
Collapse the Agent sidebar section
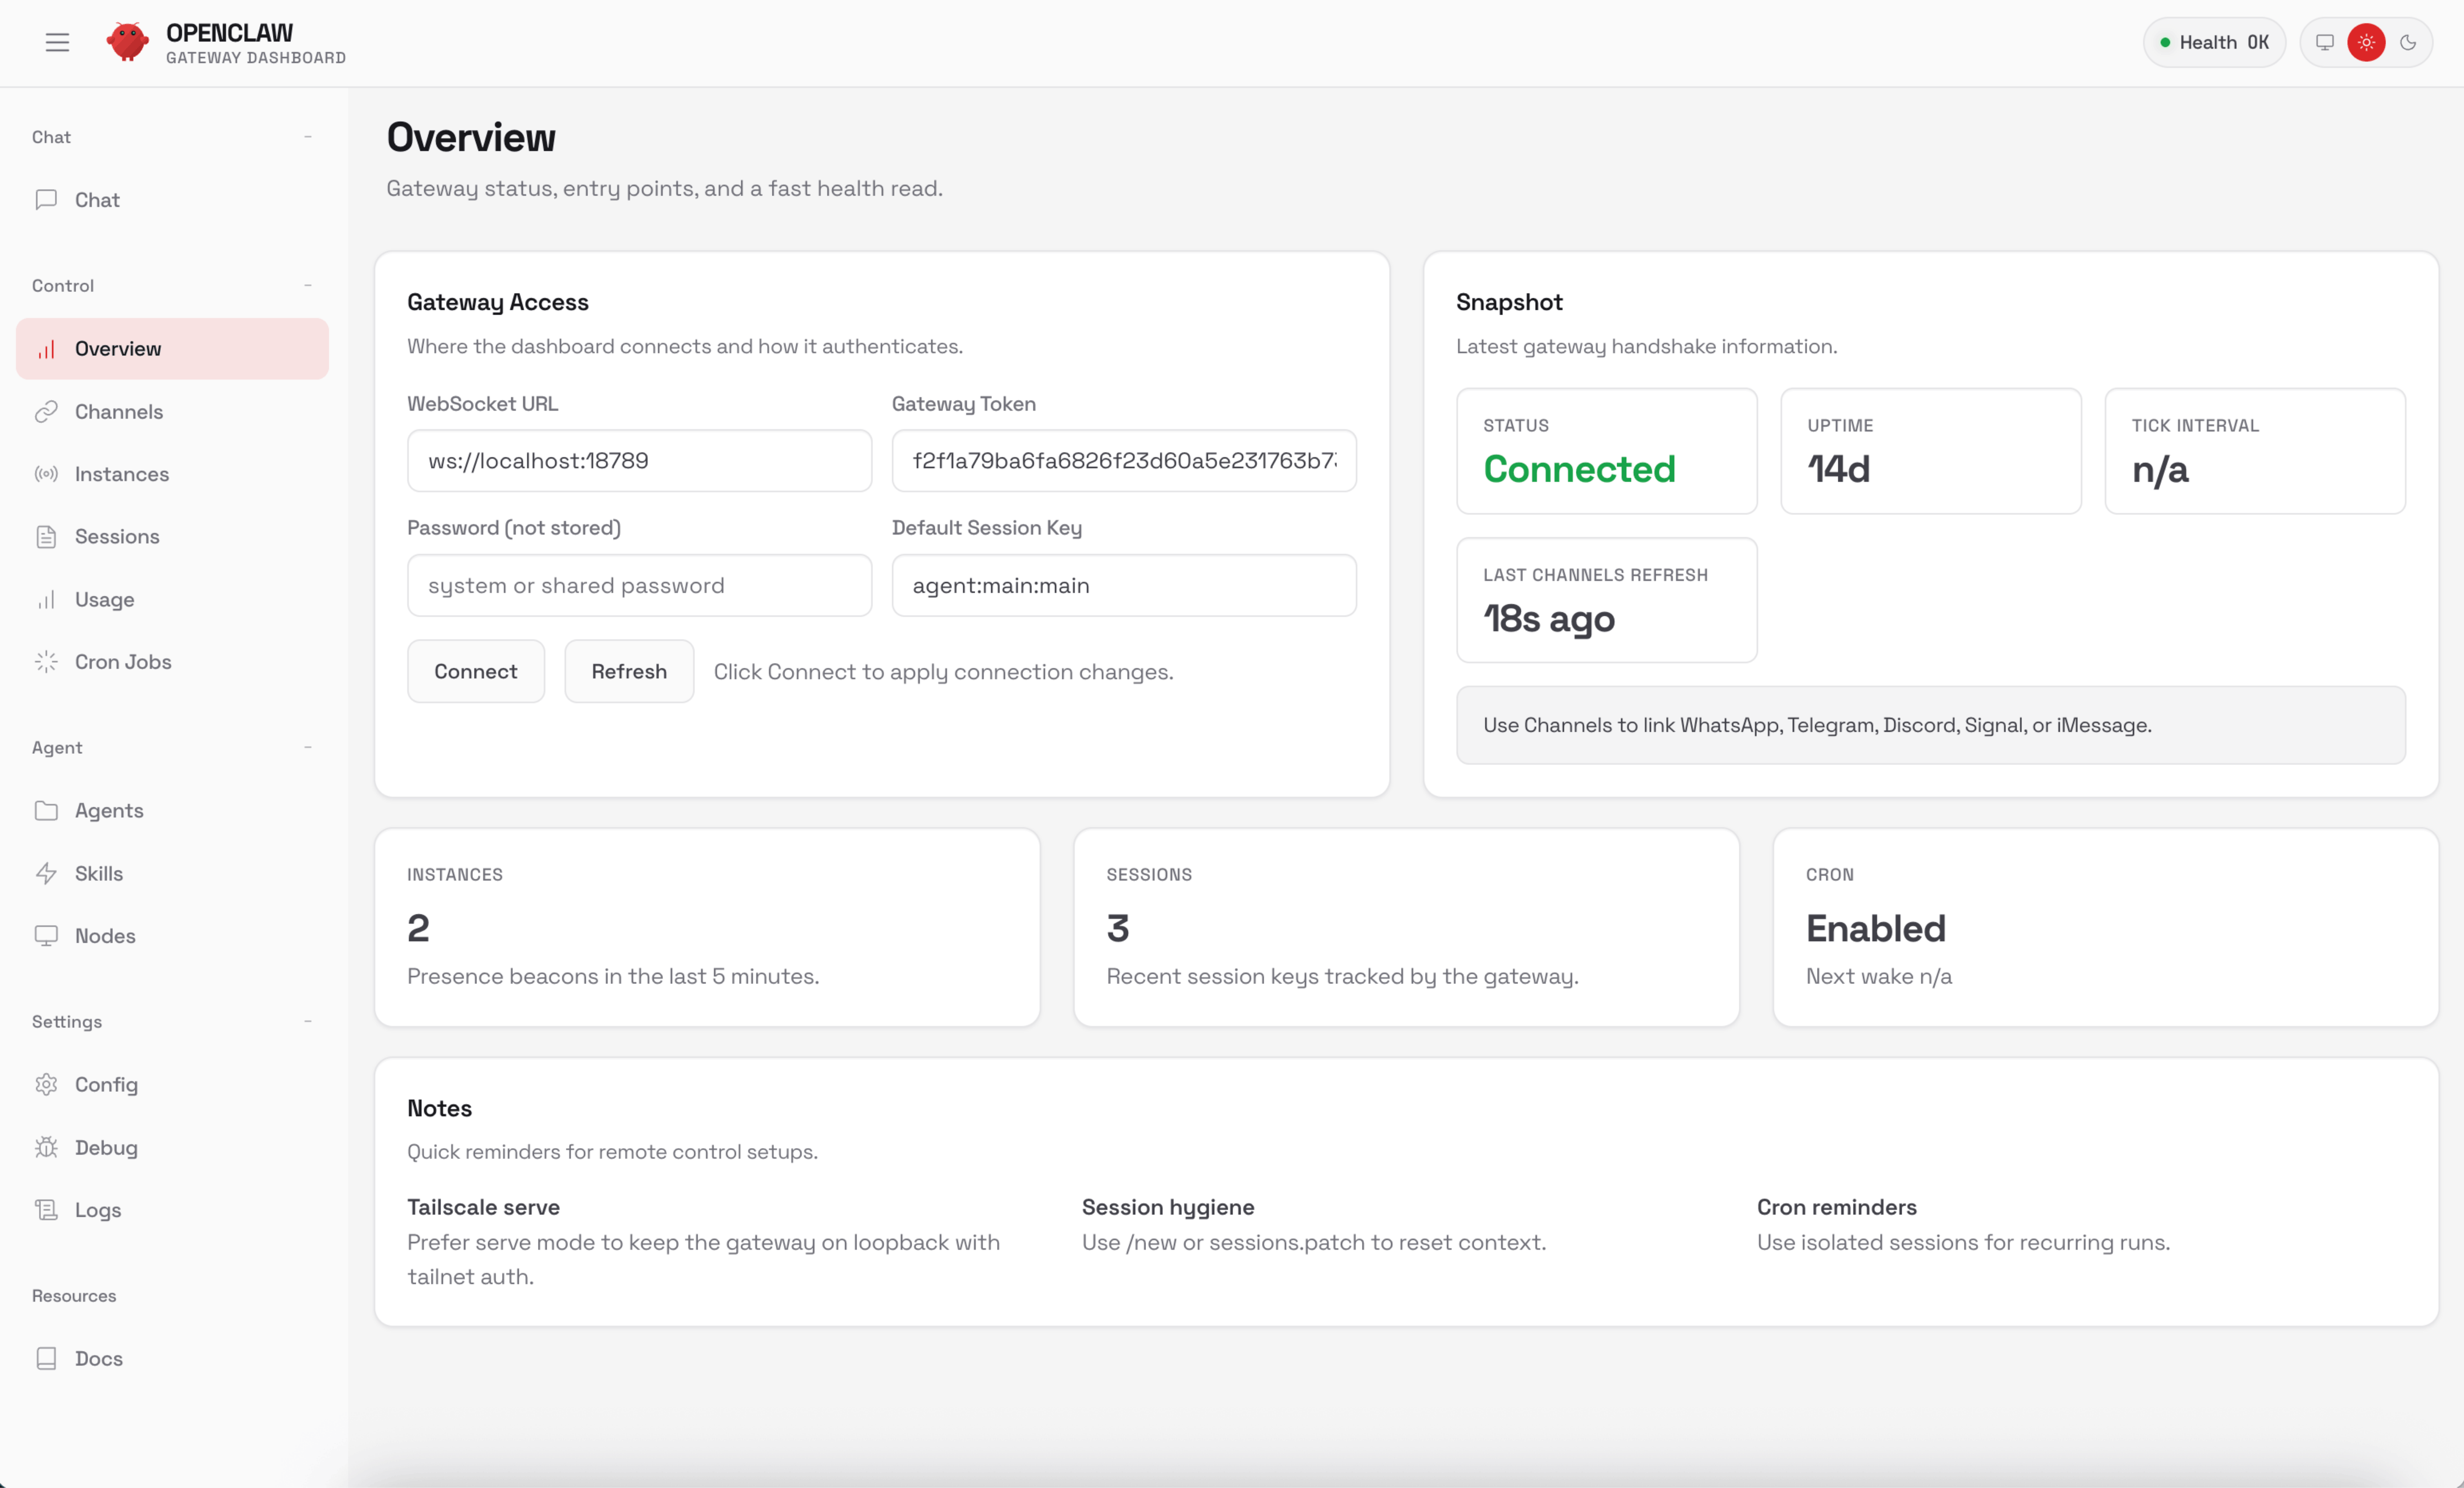pyautogui.click(x=308, y=747)
